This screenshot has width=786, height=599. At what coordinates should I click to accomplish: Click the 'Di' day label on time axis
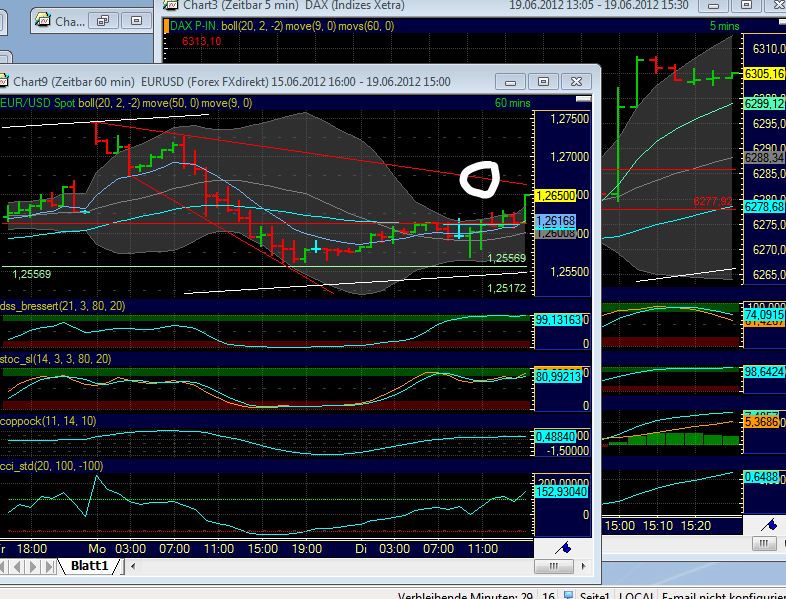click(361, 549)
